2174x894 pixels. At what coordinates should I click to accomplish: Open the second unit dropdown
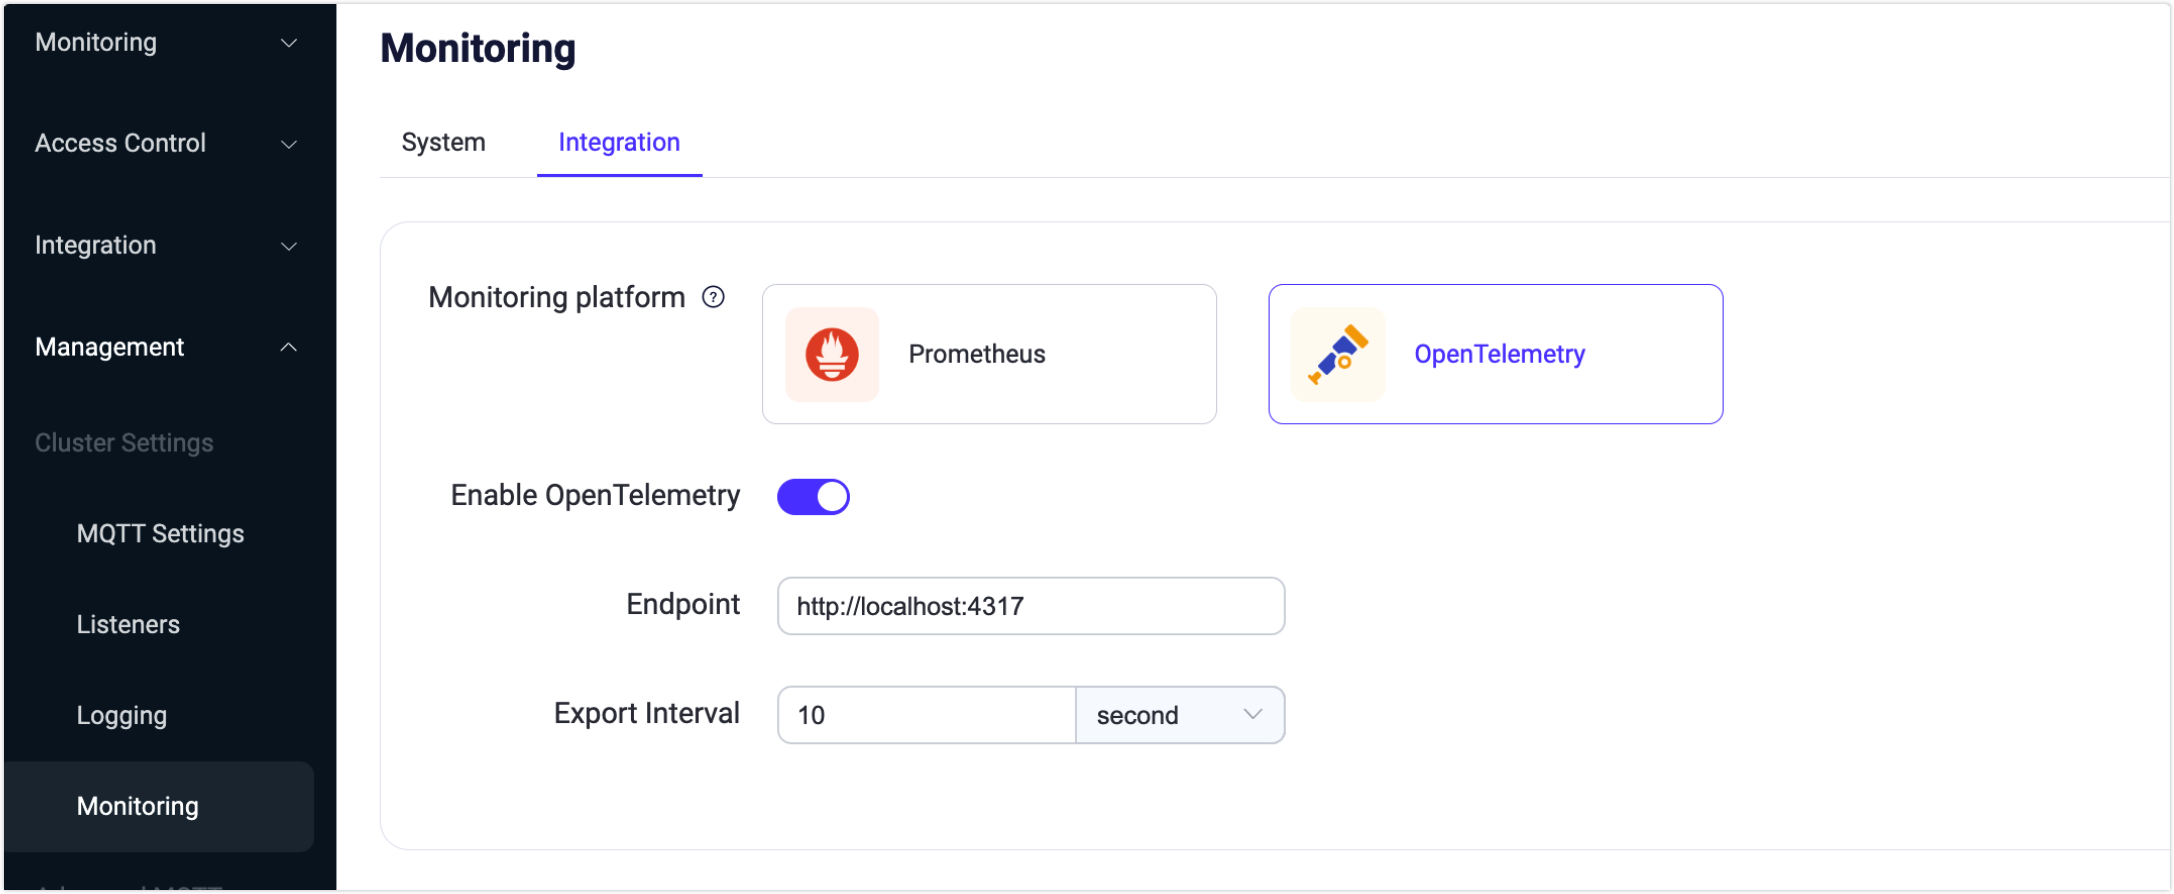tap(1180, 715)
